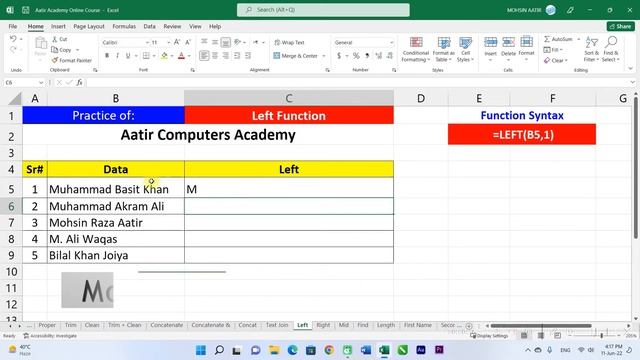Toggle underline formatting

(x=128, y=56)
